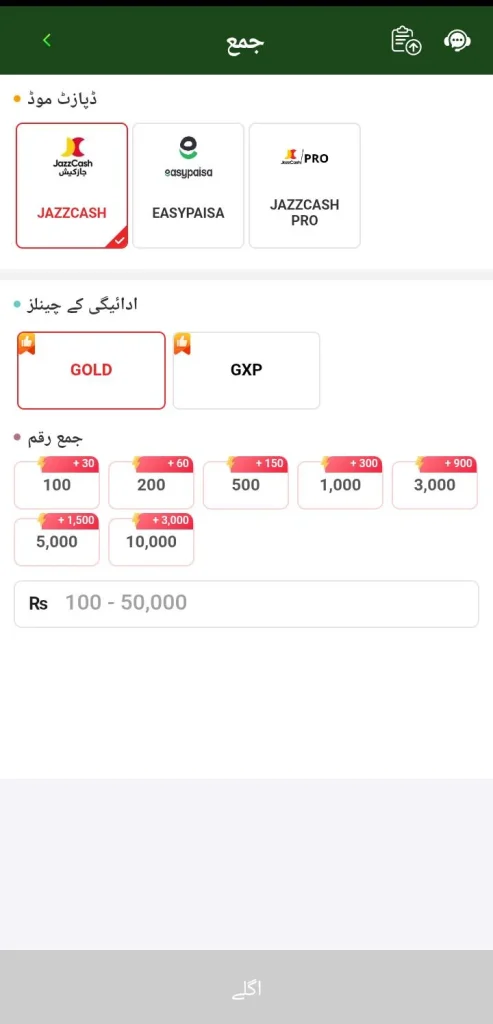Focus the Rs 100 - 50,000 amount field
This screenshot has height=1024, width=493.
tap(246, 603)
